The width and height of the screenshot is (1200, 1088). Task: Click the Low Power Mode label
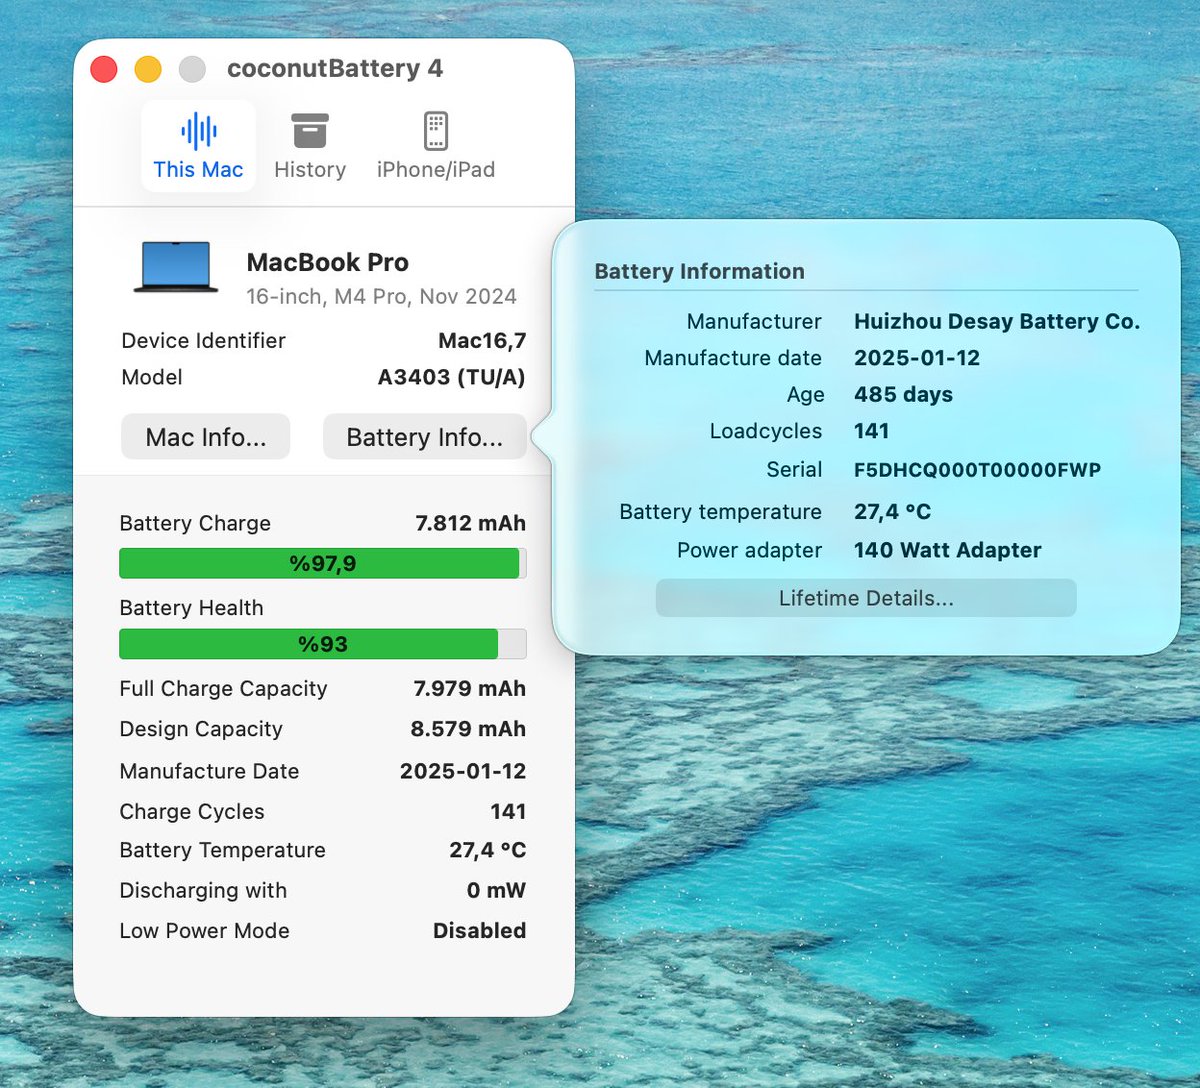204,930
